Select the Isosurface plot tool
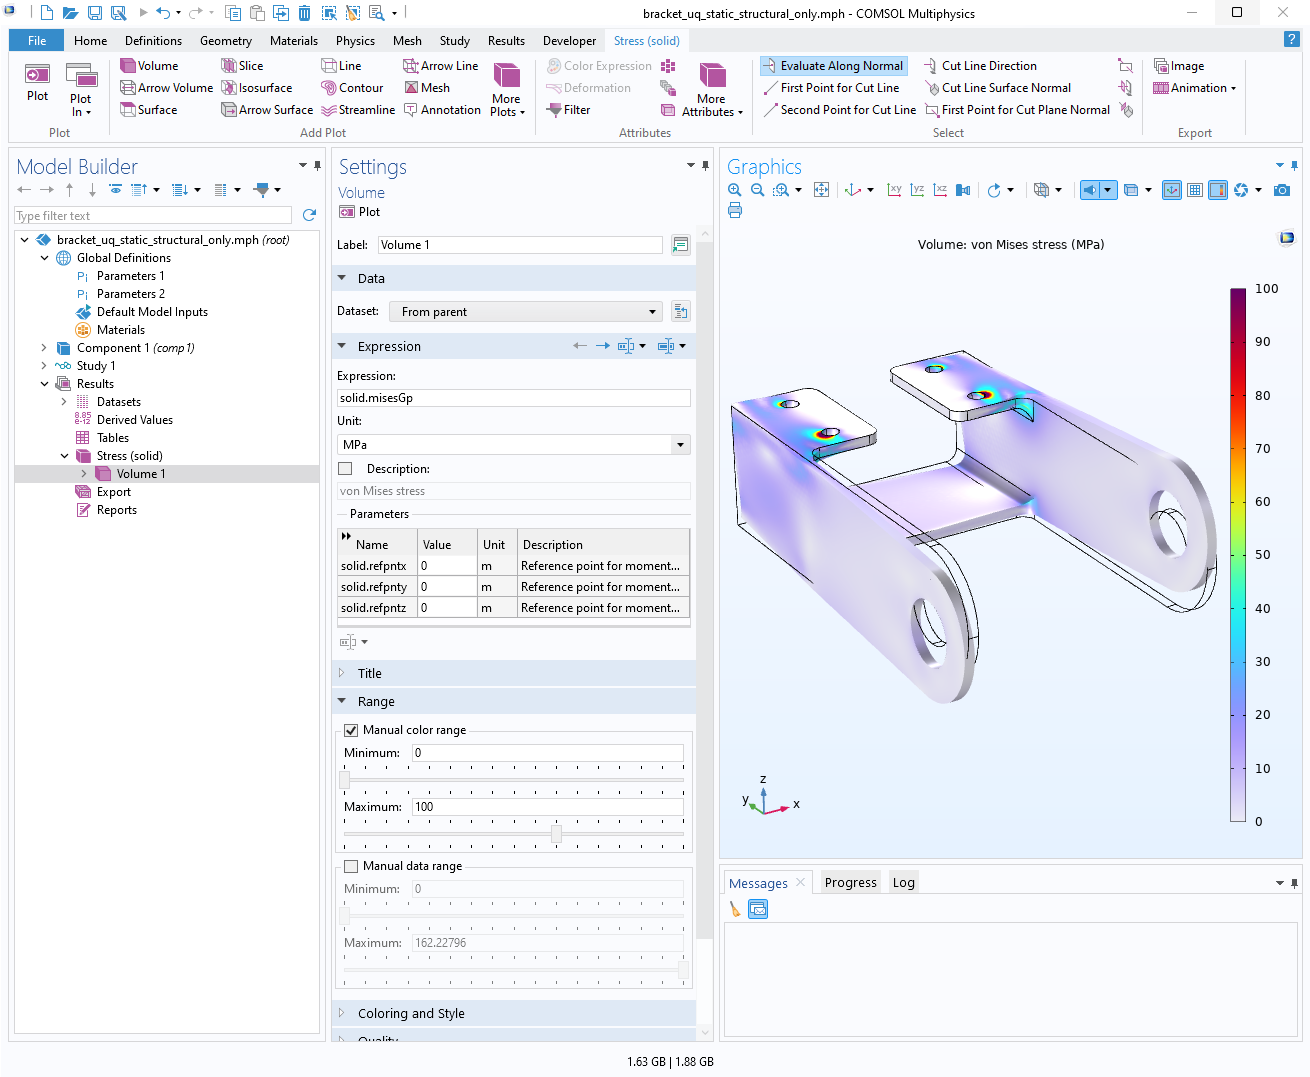Viewport: 1310px width, 1077px height. (229, 88)
